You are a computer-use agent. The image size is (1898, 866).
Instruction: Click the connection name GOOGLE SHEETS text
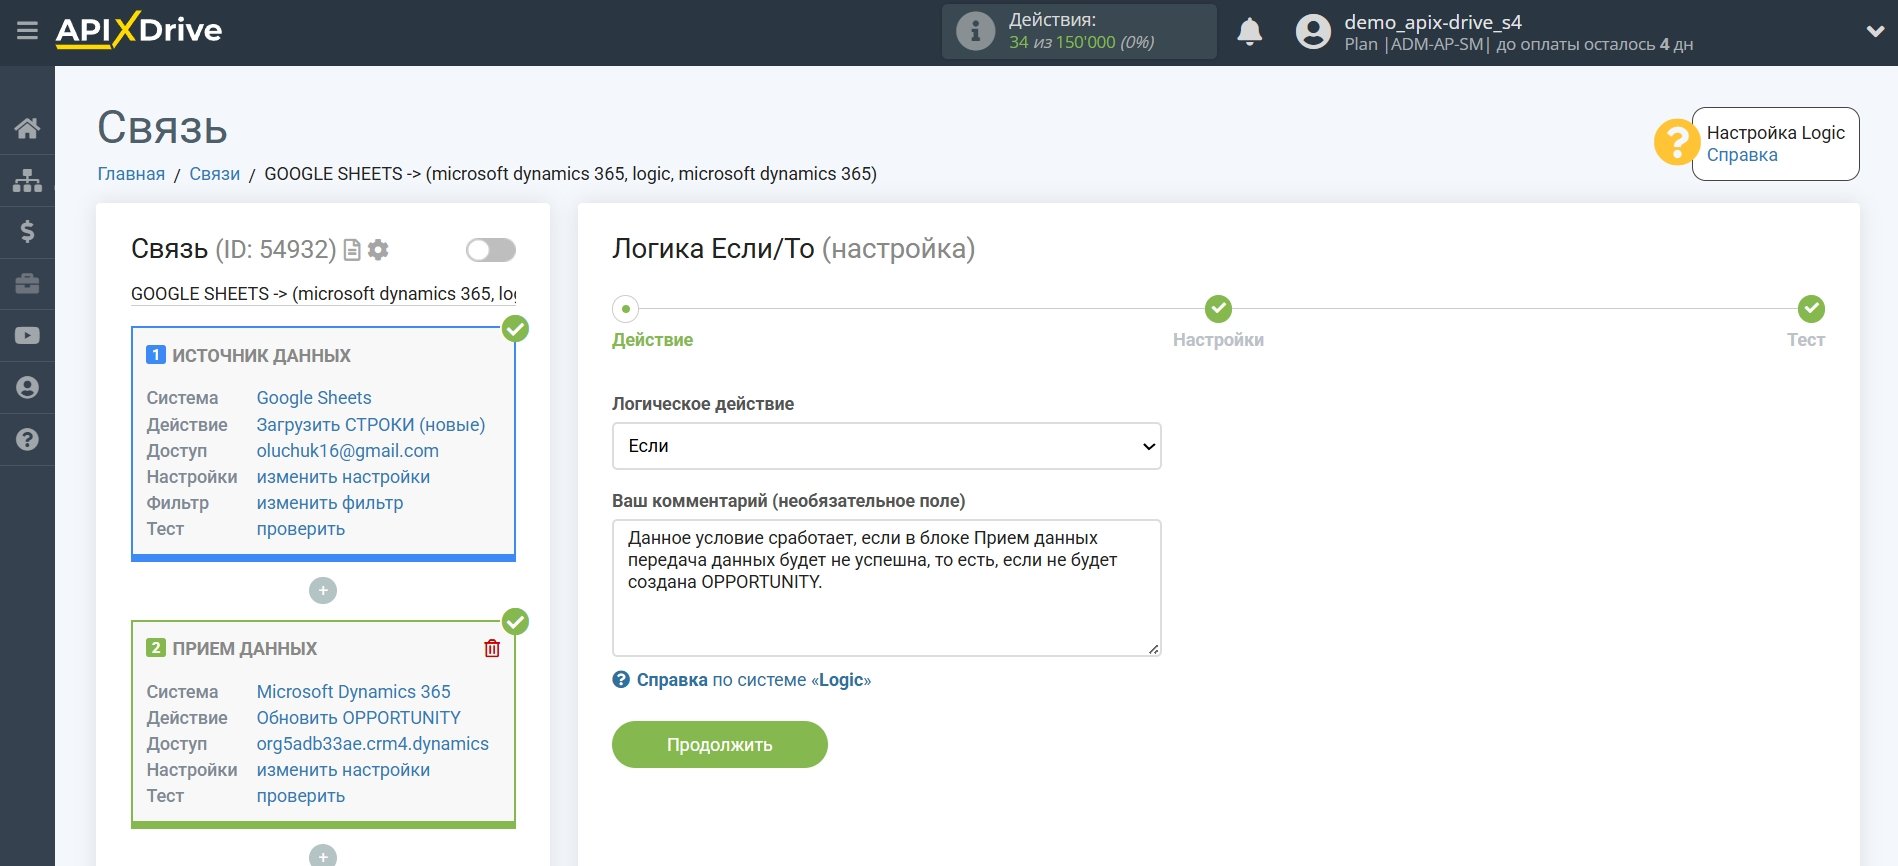pyautogui.click(x=324, y=294)
